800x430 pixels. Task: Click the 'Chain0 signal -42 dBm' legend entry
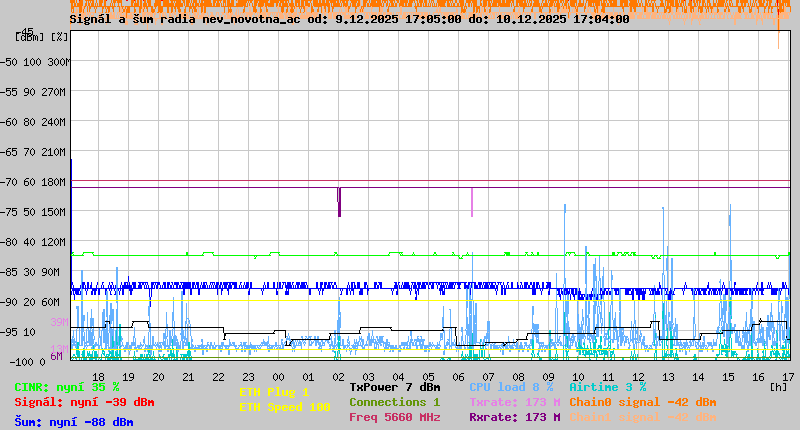click(643, 402)
